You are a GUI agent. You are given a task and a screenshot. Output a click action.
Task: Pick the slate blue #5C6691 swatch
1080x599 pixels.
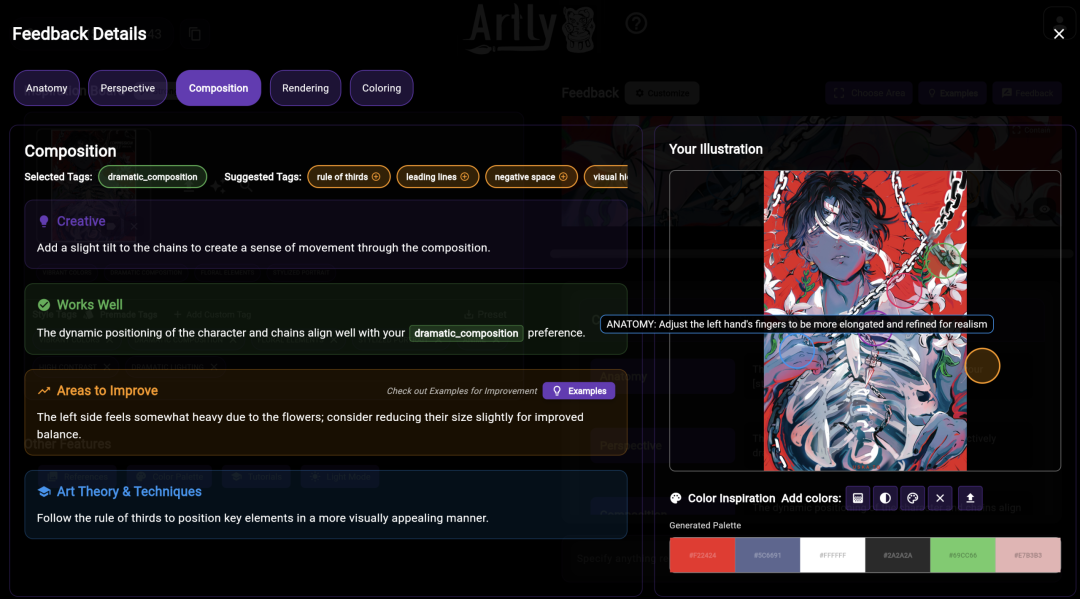[x=767, y=555]
